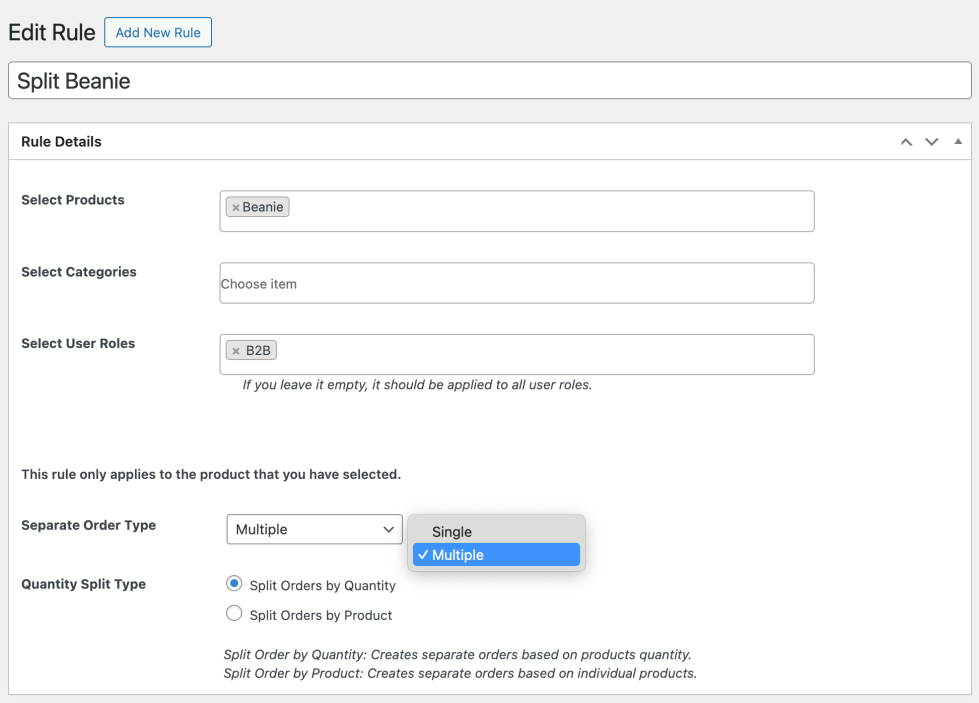Click the Add New Rule button
This screenshot has height=703, width=979.
(x=158, y=32)
